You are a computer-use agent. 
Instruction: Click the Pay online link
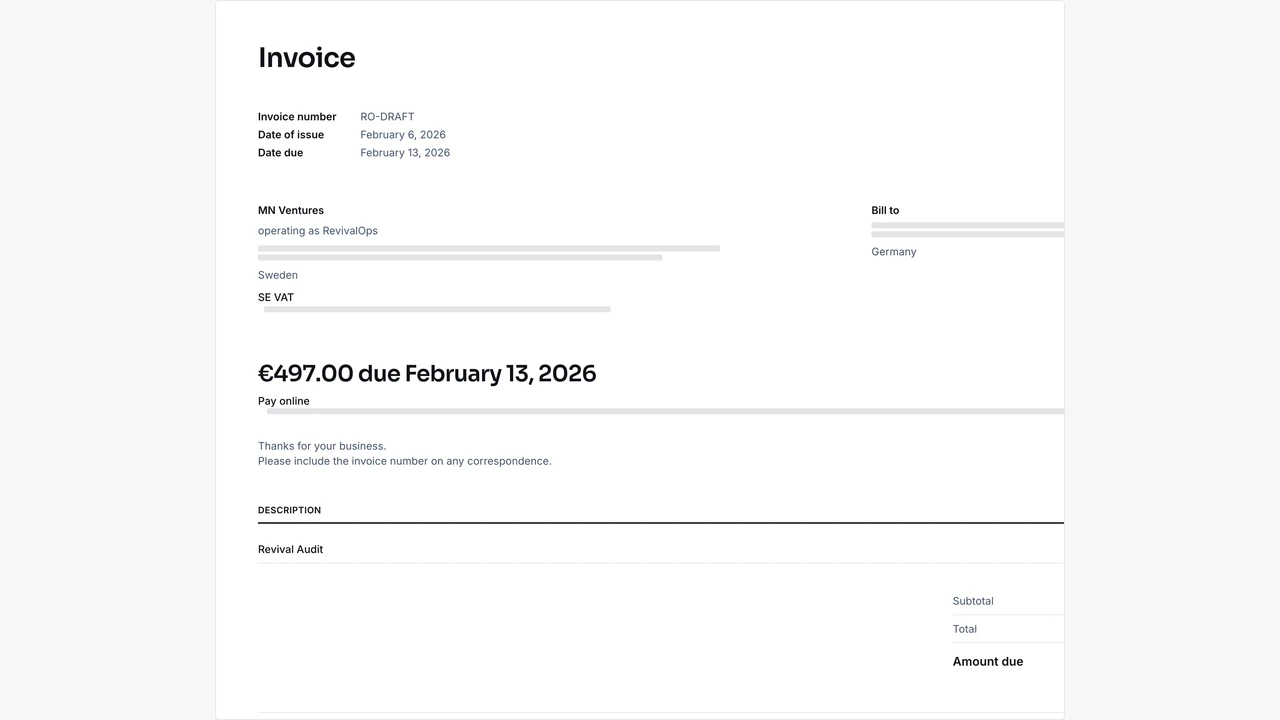(x=283, y=401)
